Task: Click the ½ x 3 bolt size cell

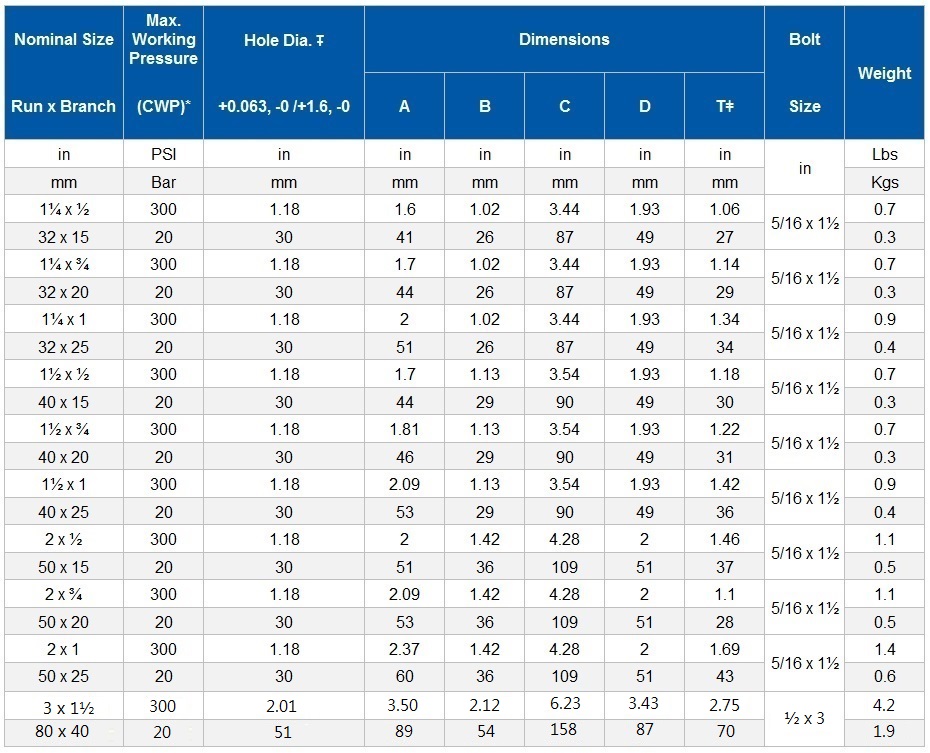Action: click(804, 718)
